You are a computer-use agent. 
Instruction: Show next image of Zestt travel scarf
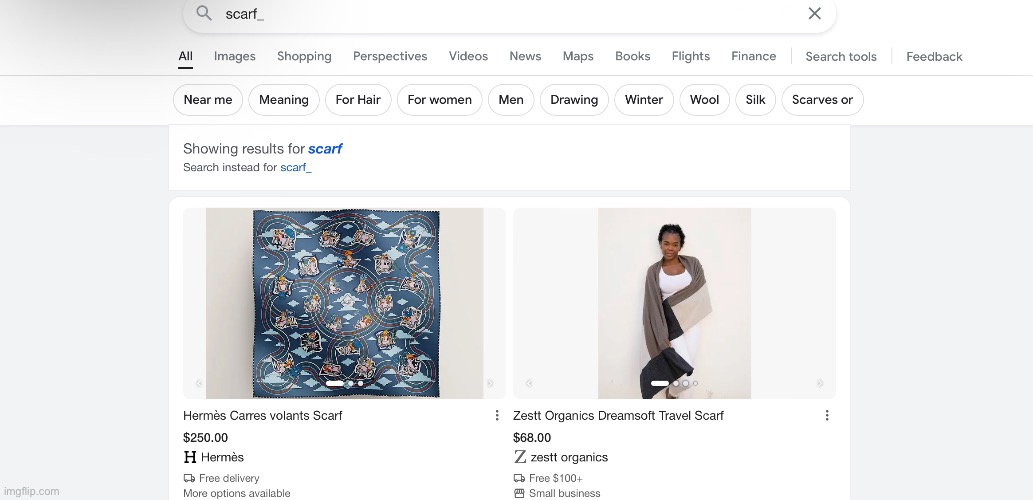pyautogui.click(x=820, y=383)
